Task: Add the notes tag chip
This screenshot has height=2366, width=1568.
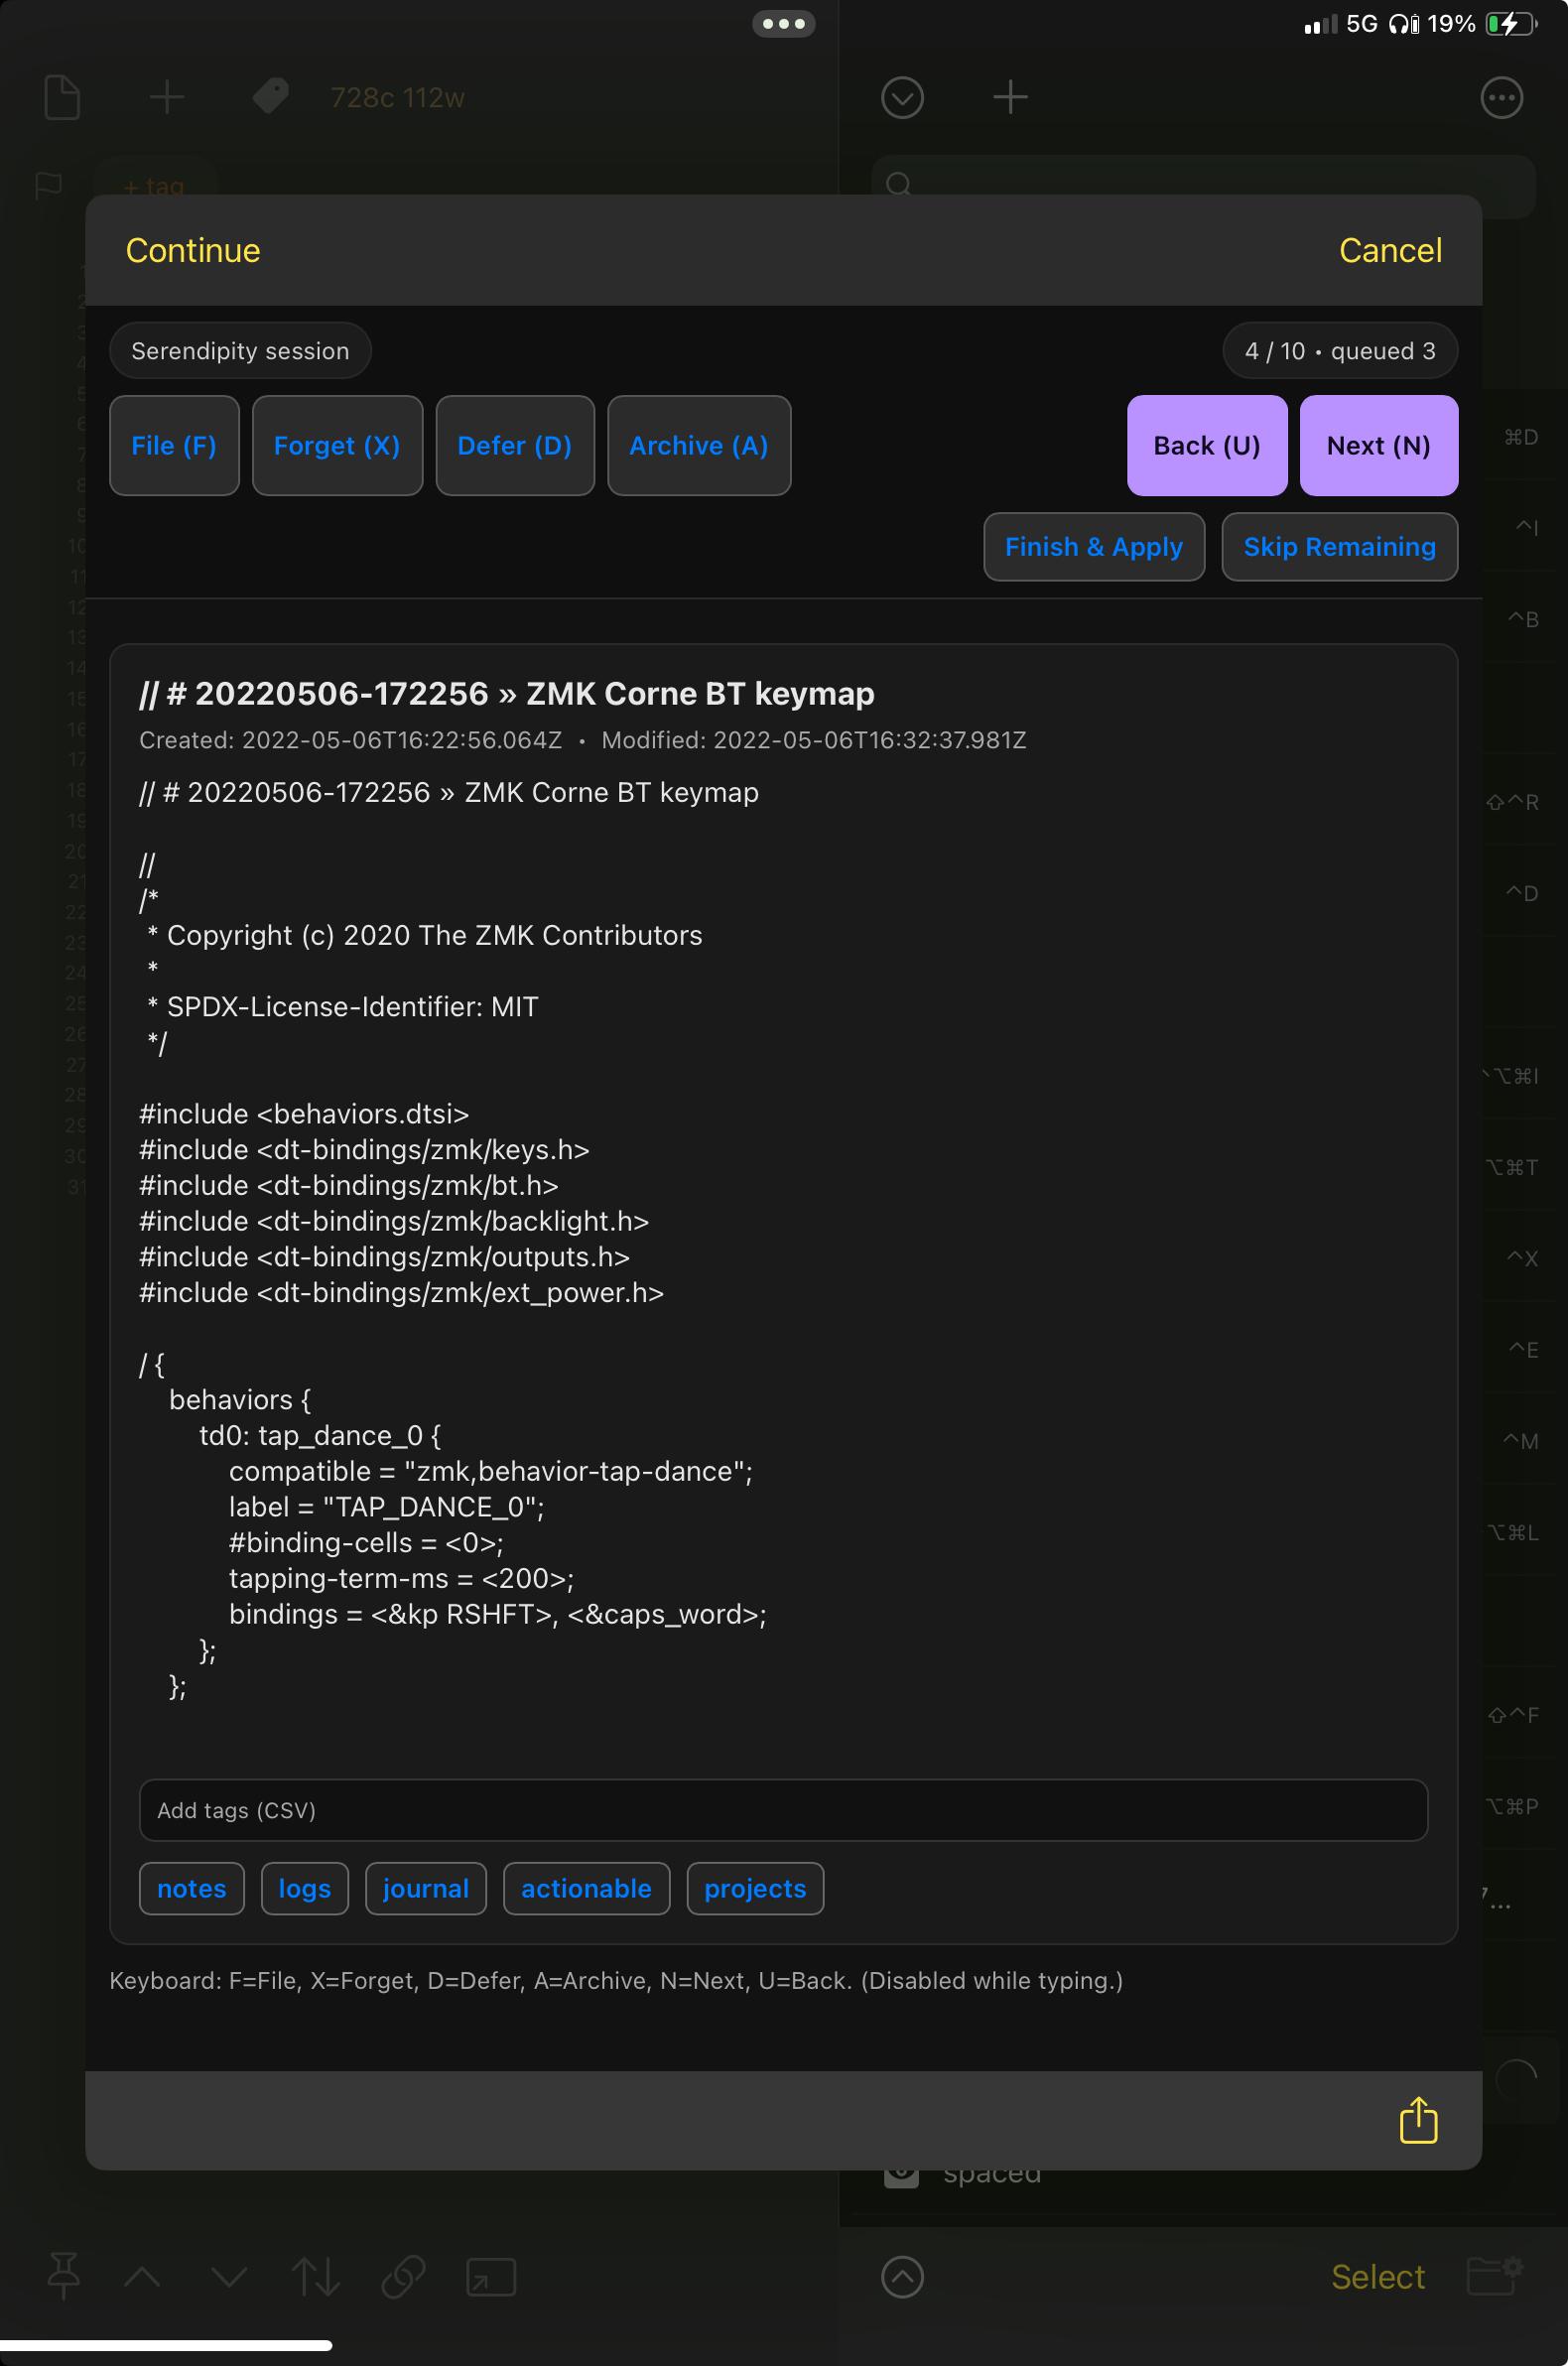Action: tap(192, 1888)
